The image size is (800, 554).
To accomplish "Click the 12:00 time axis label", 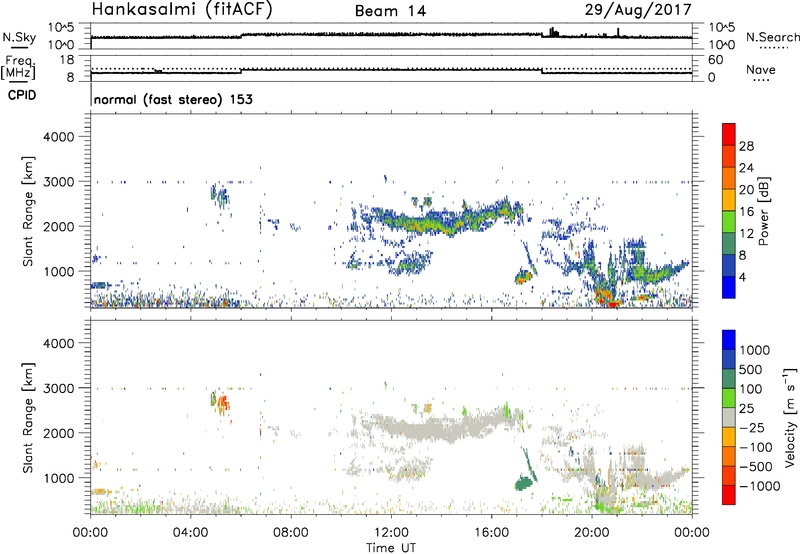I will pos(391,533).
